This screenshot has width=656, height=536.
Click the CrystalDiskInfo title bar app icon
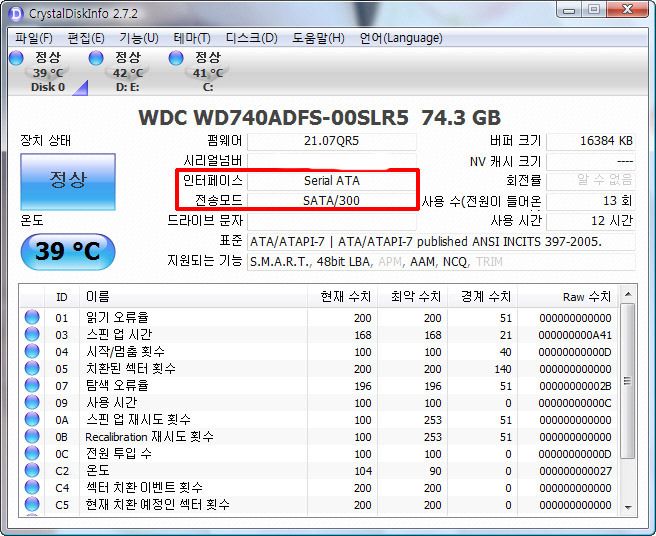coord(16,14)
